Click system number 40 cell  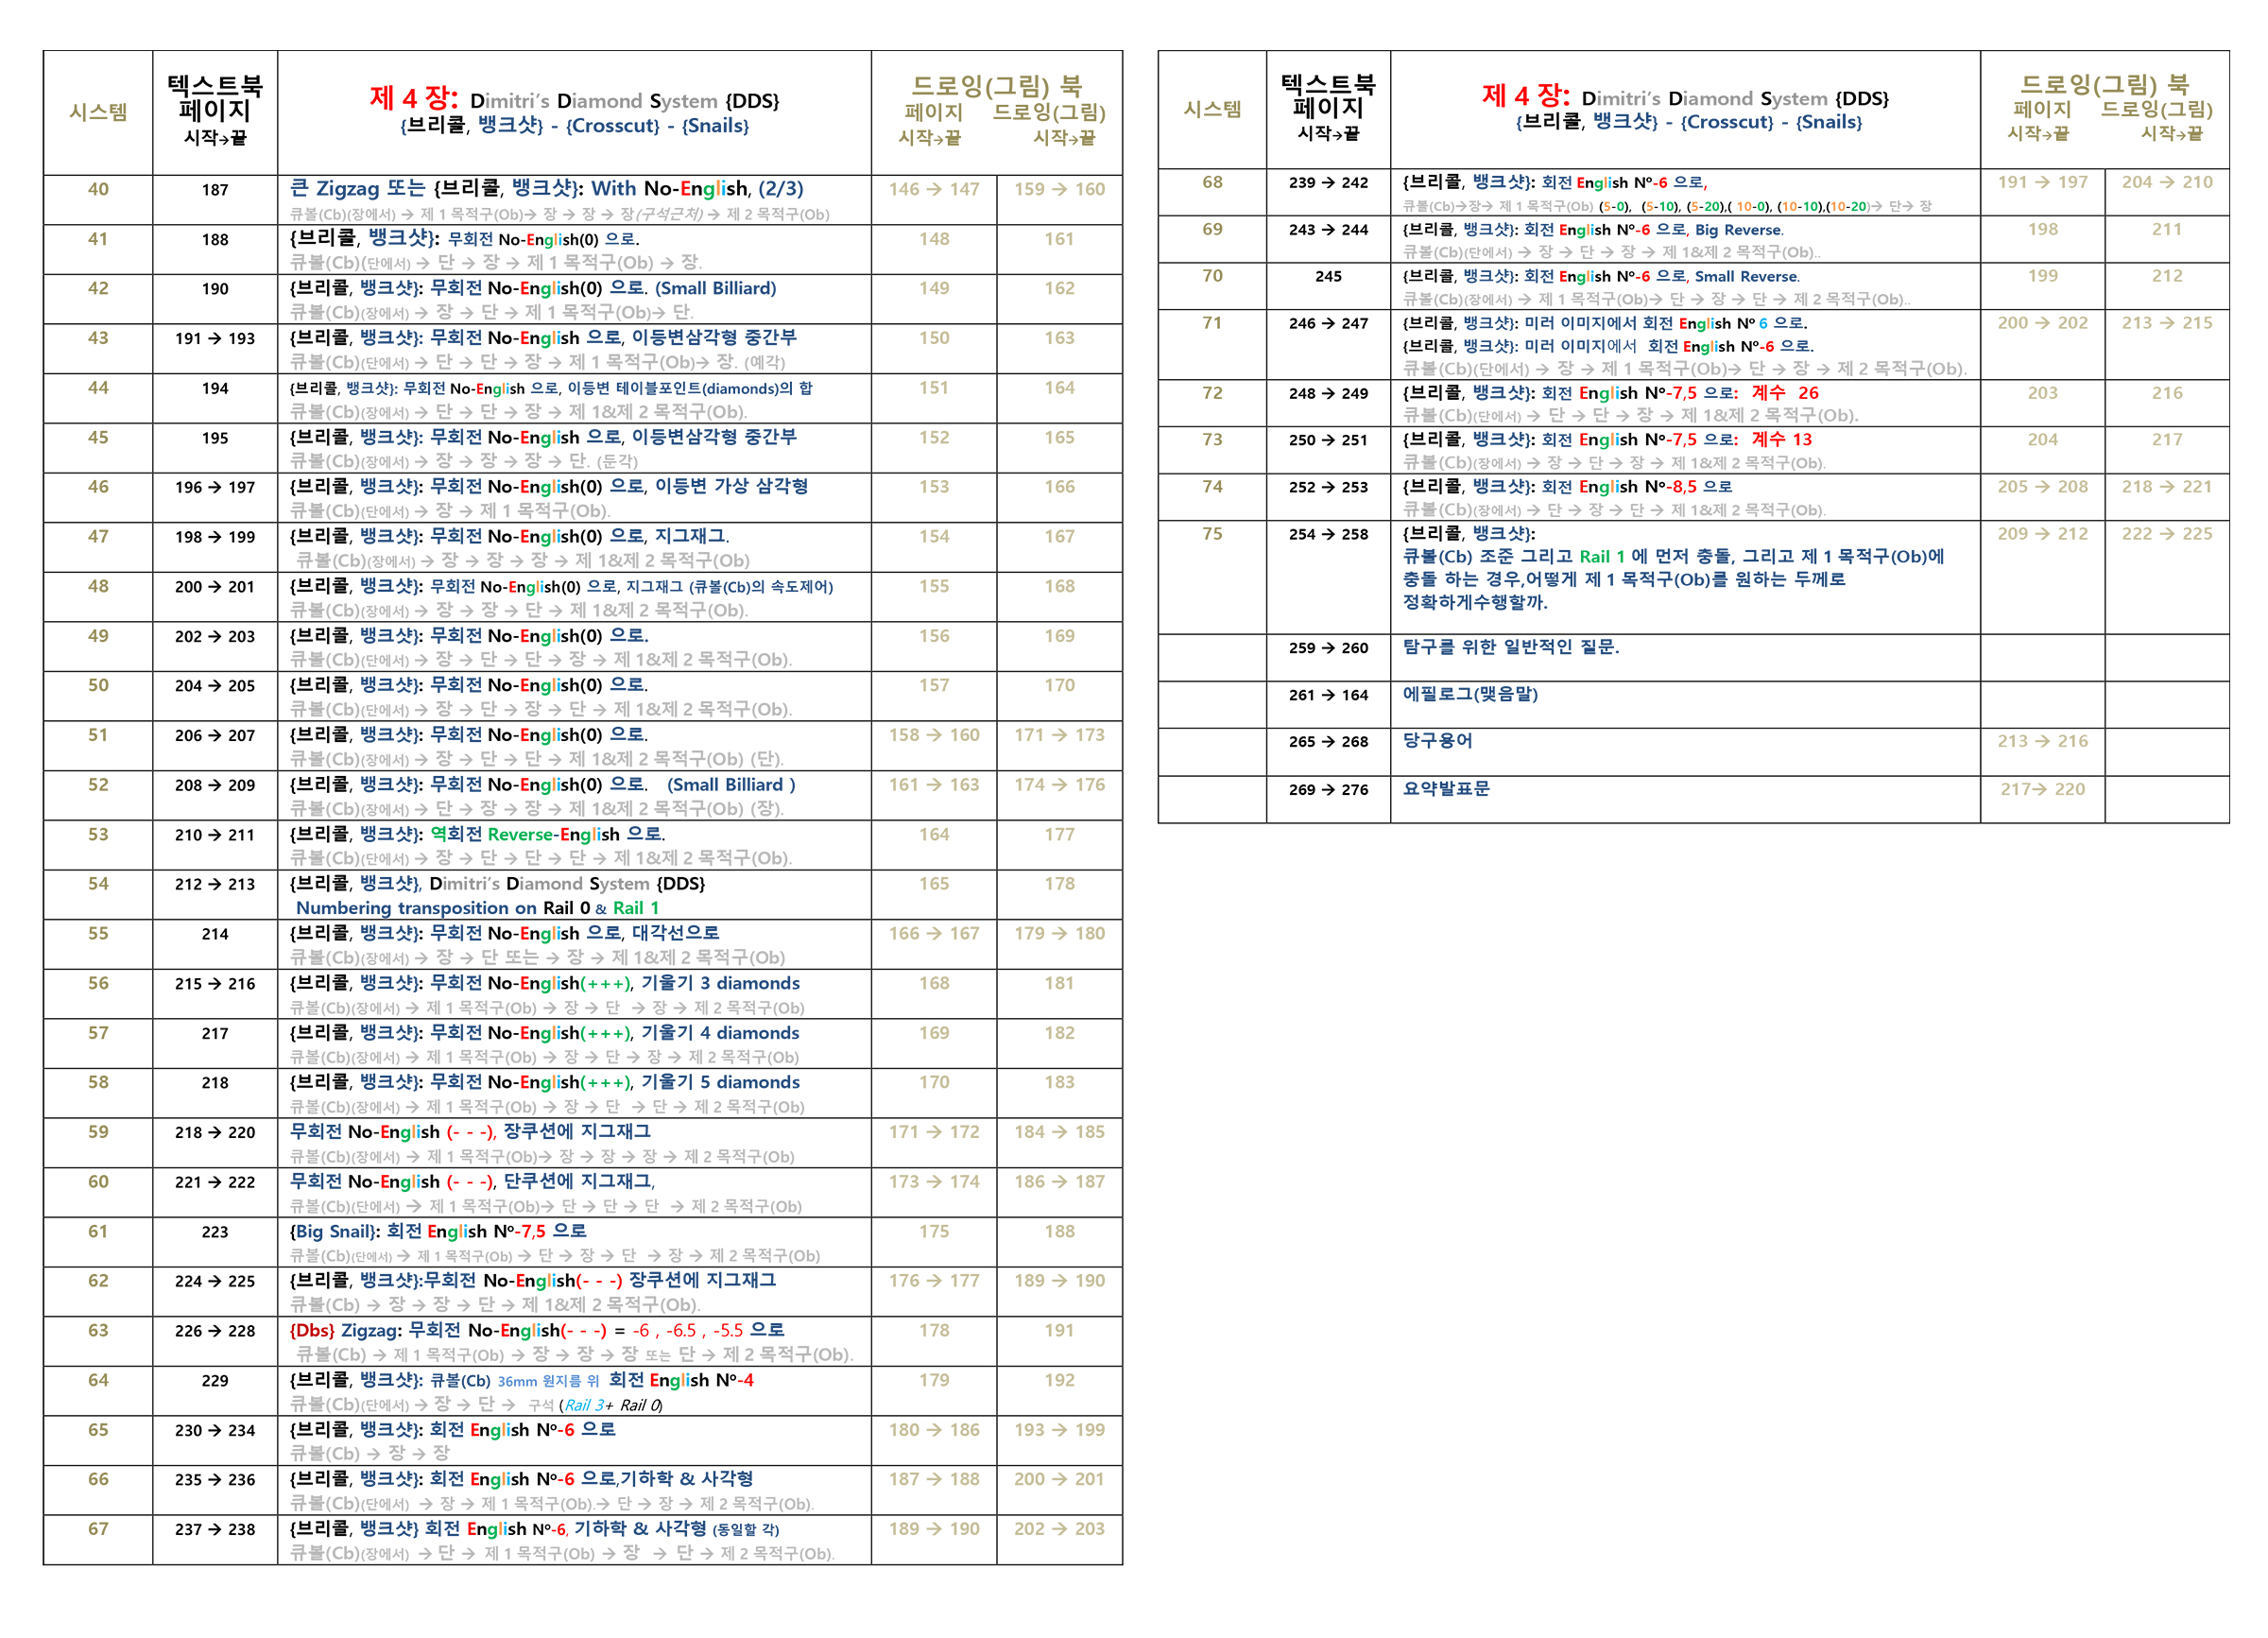(x=98, y=190)
